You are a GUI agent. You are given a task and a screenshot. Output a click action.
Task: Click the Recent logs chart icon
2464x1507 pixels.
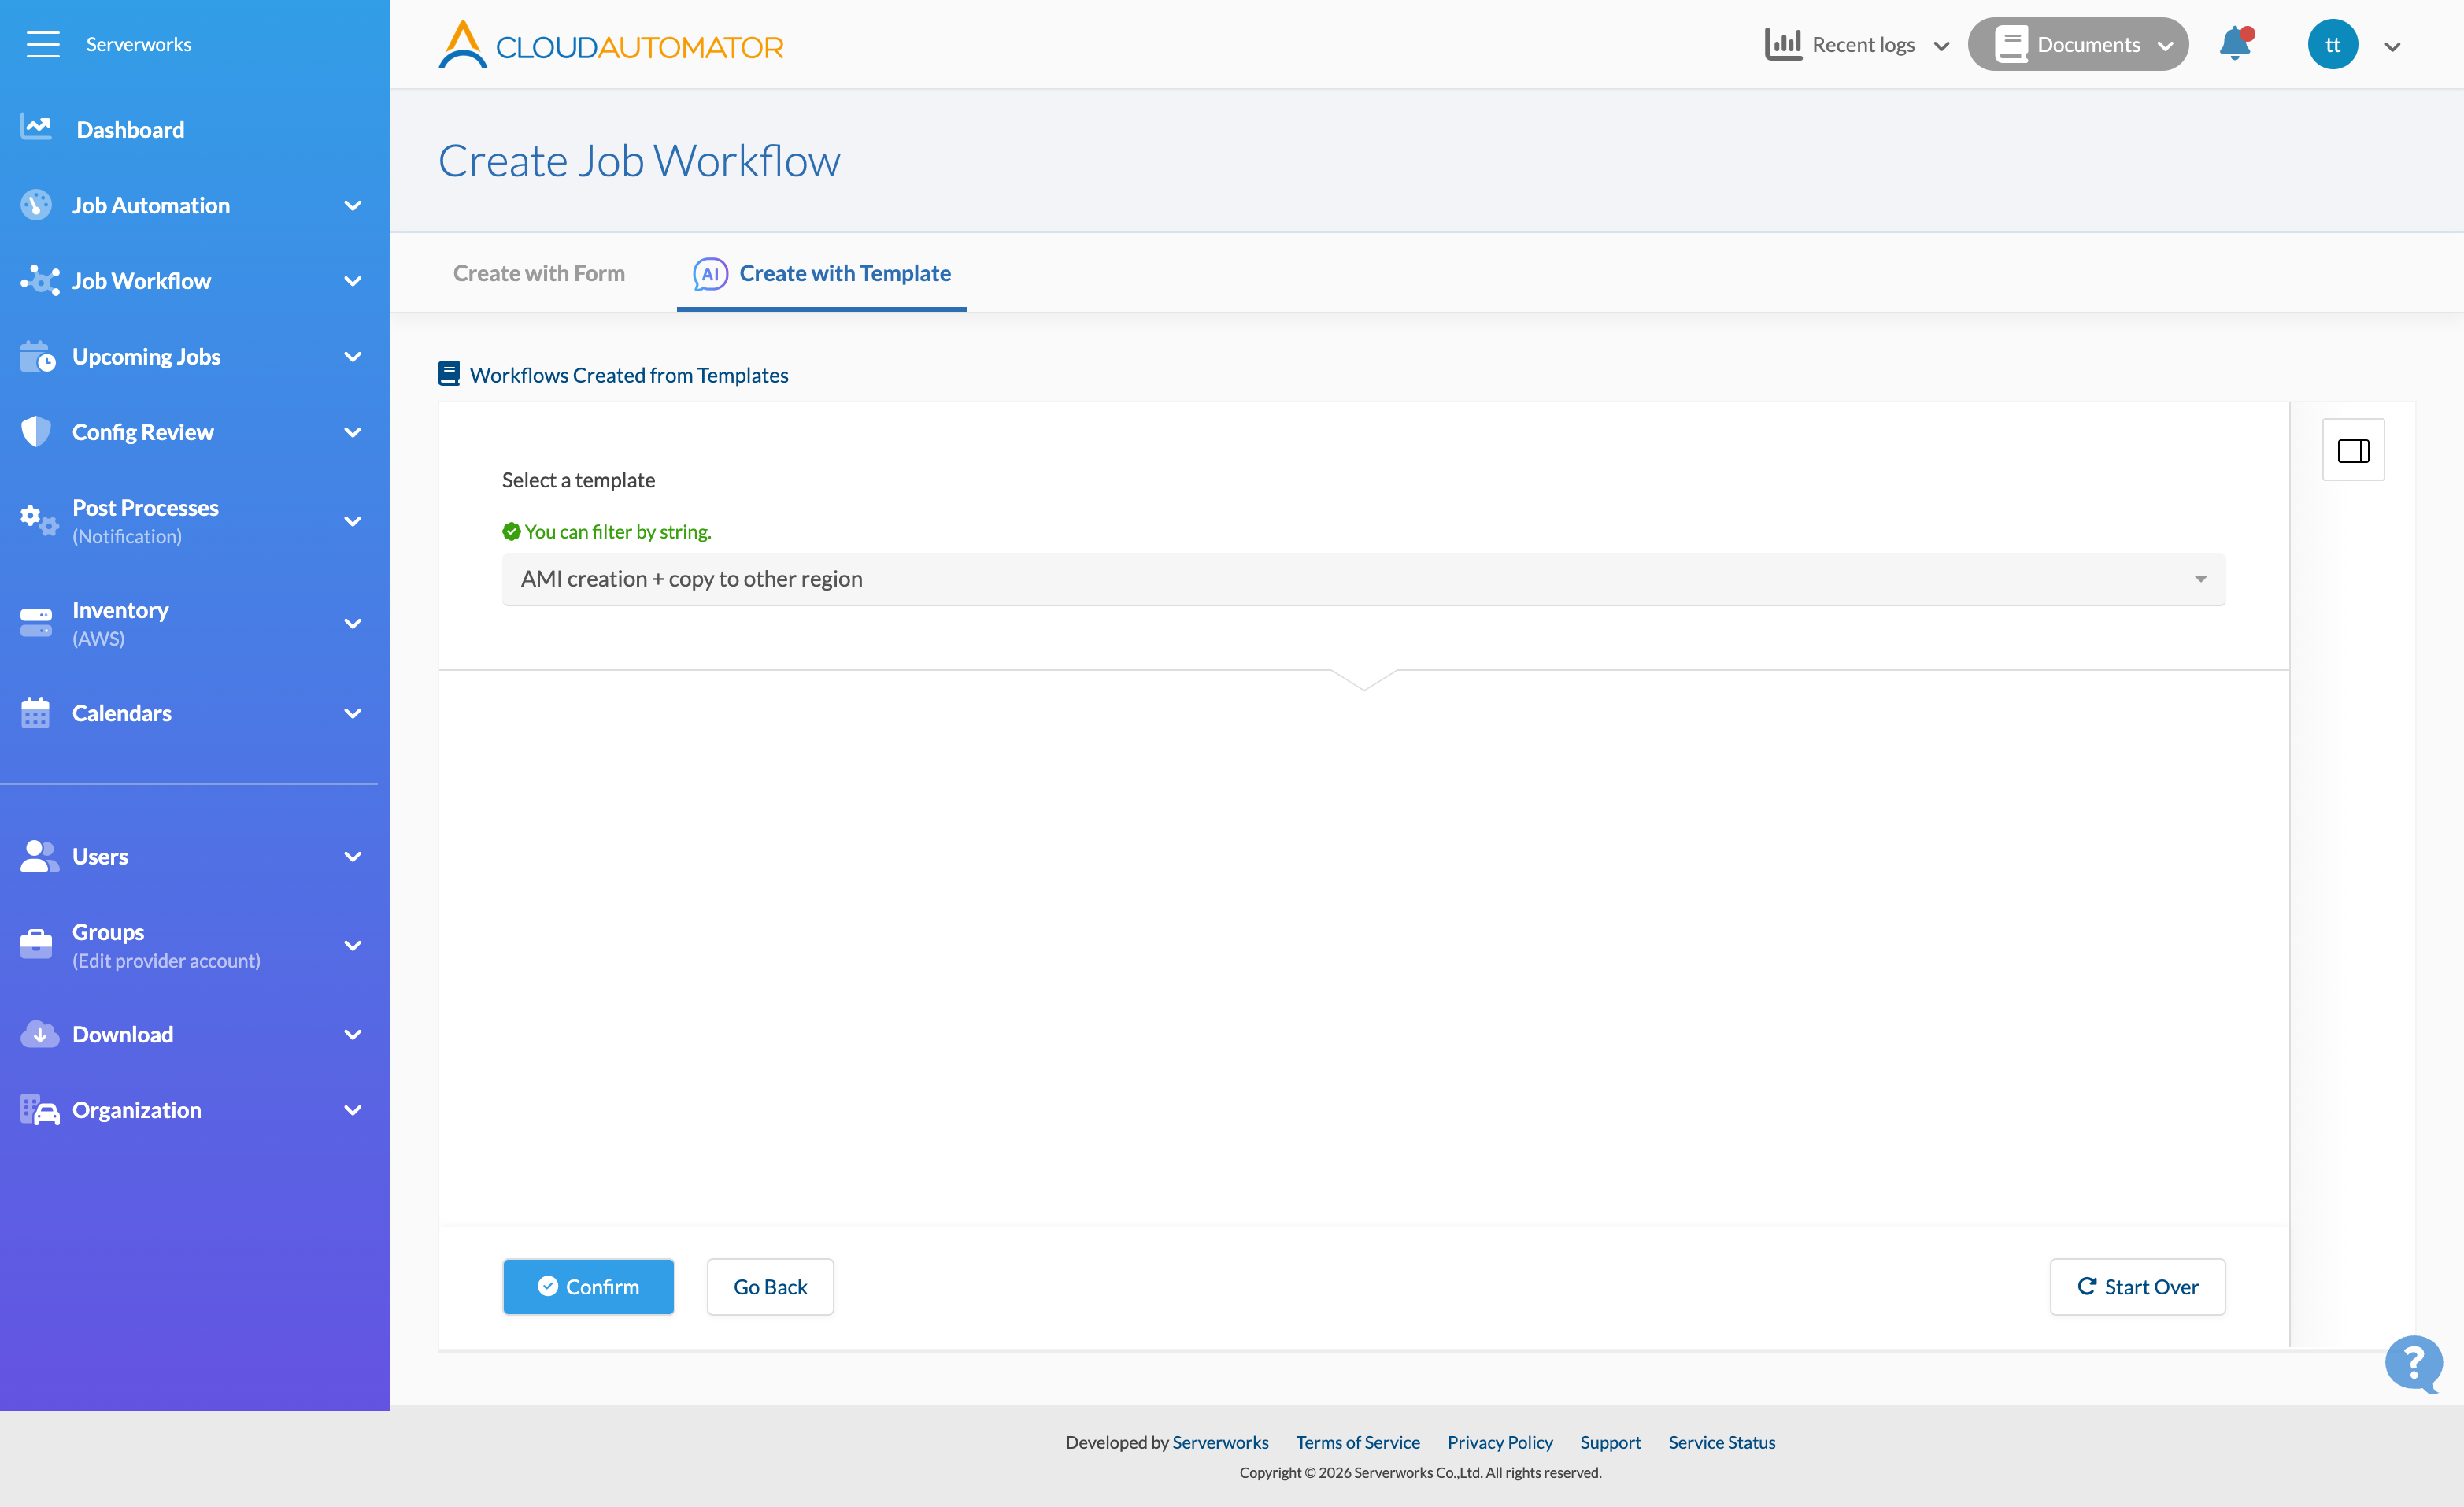point(1783,44)
